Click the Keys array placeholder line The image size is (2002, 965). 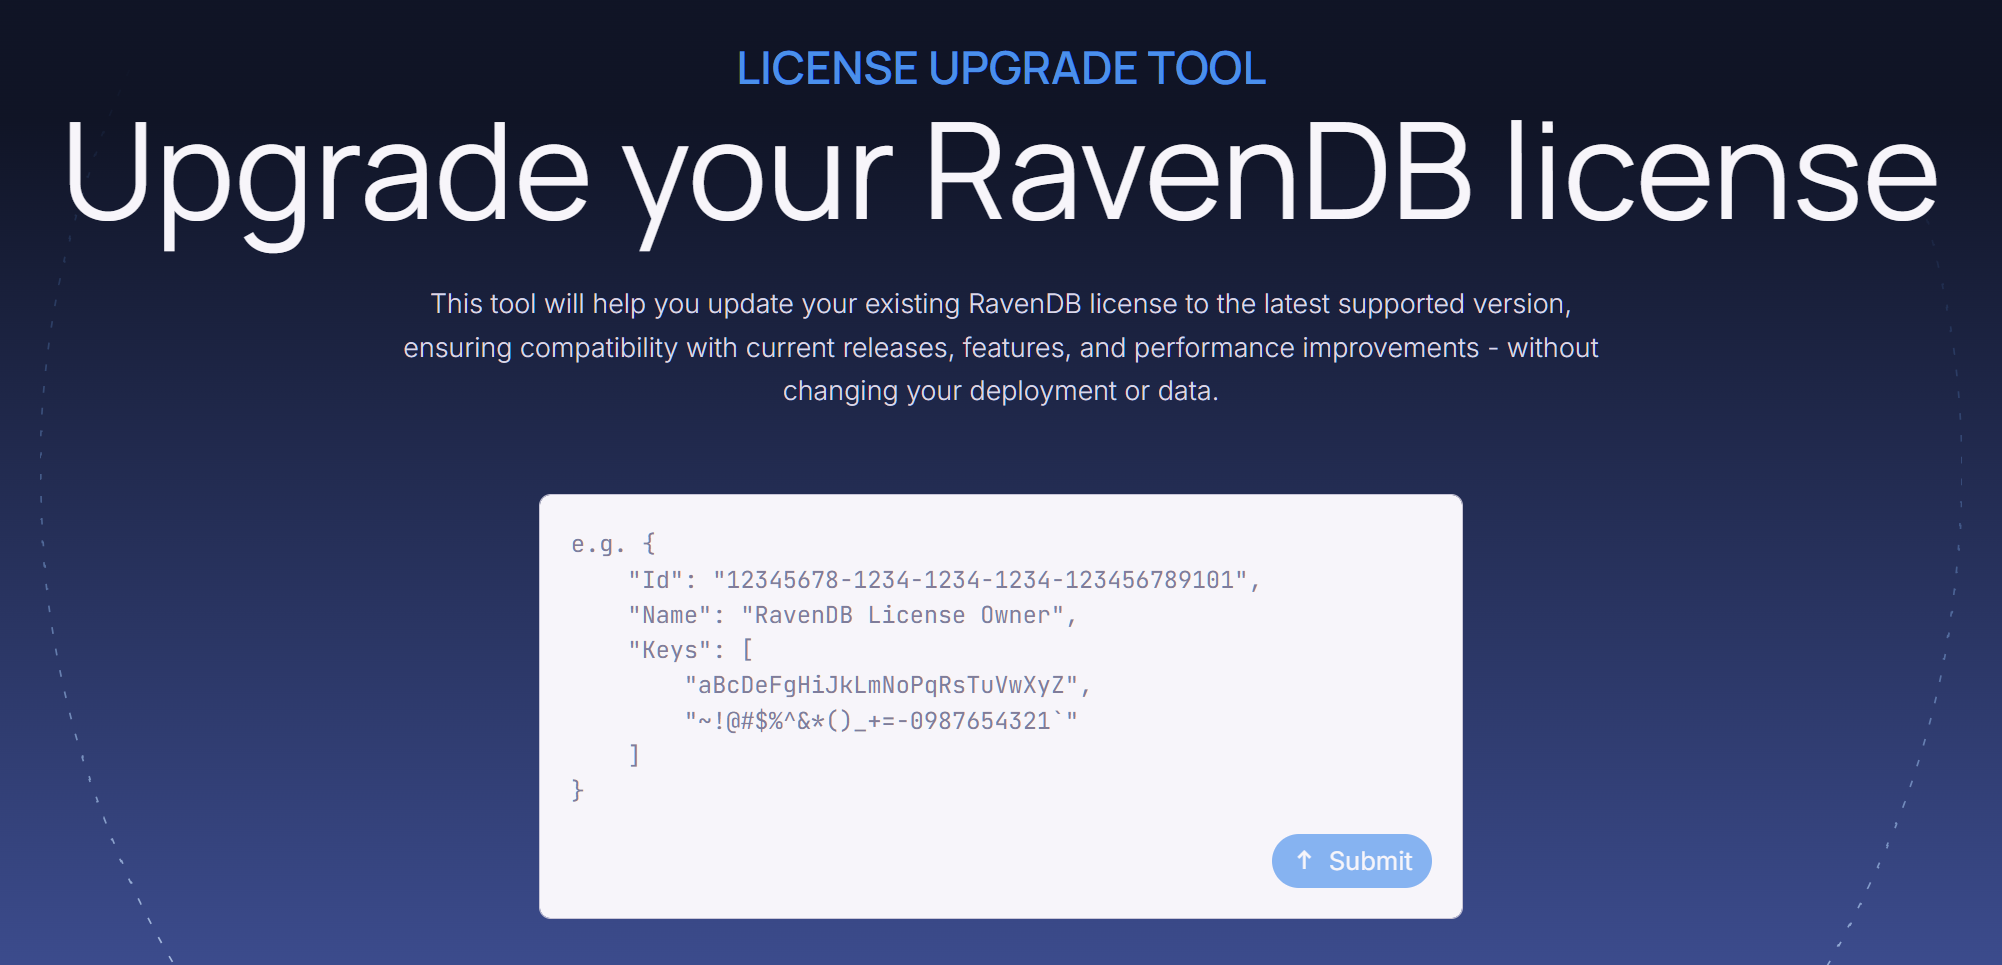[x=690, y=650]
